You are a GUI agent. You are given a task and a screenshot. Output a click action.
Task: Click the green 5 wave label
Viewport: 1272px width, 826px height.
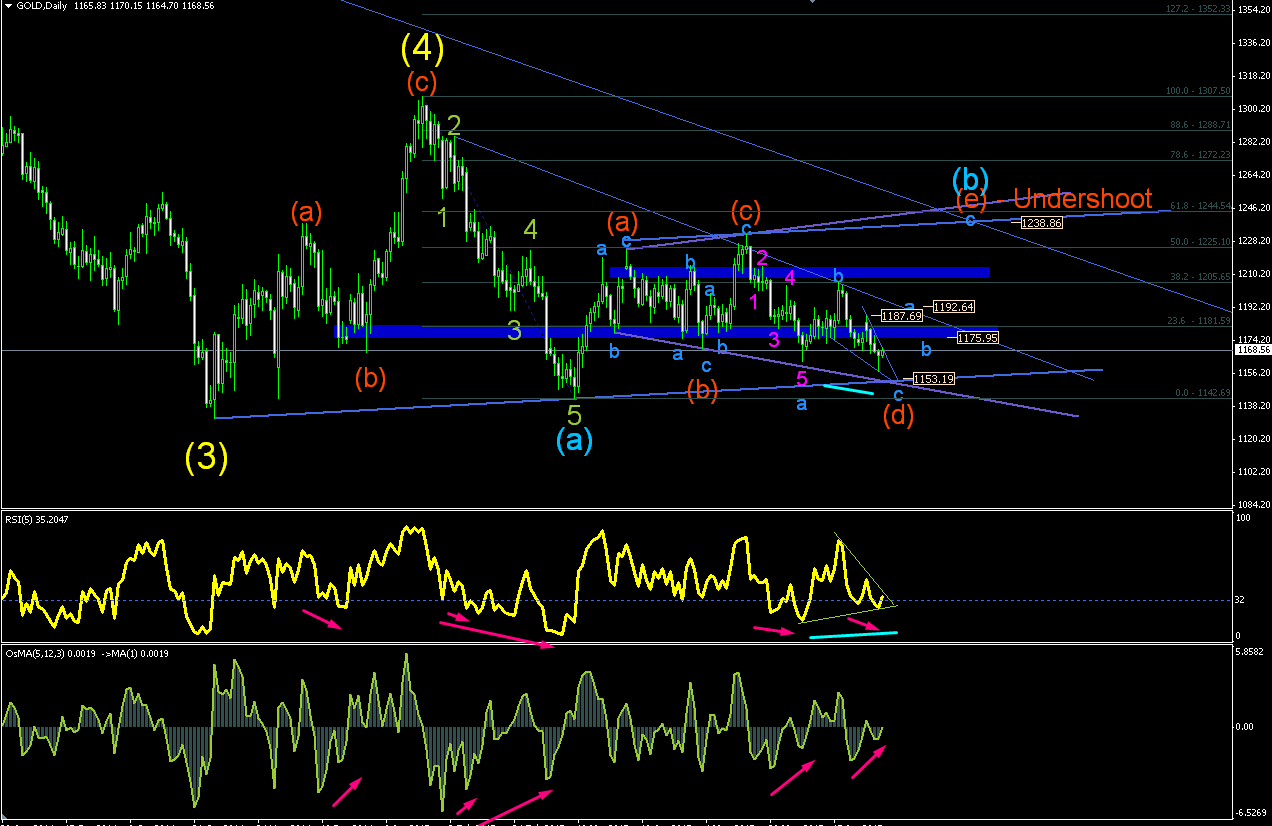pos(574,414)
